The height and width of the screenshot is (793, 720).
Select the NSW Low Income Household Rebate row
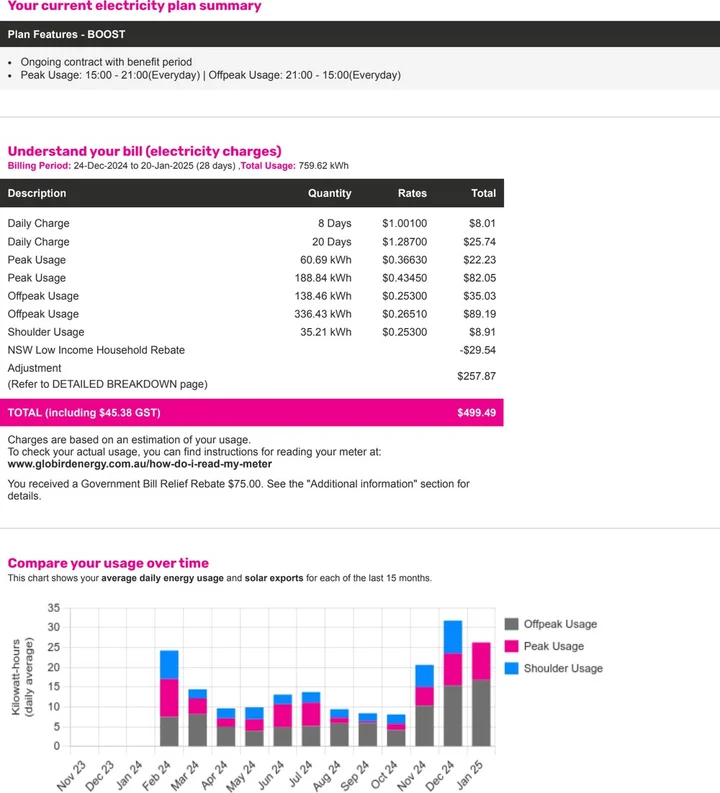coord(96,350)
